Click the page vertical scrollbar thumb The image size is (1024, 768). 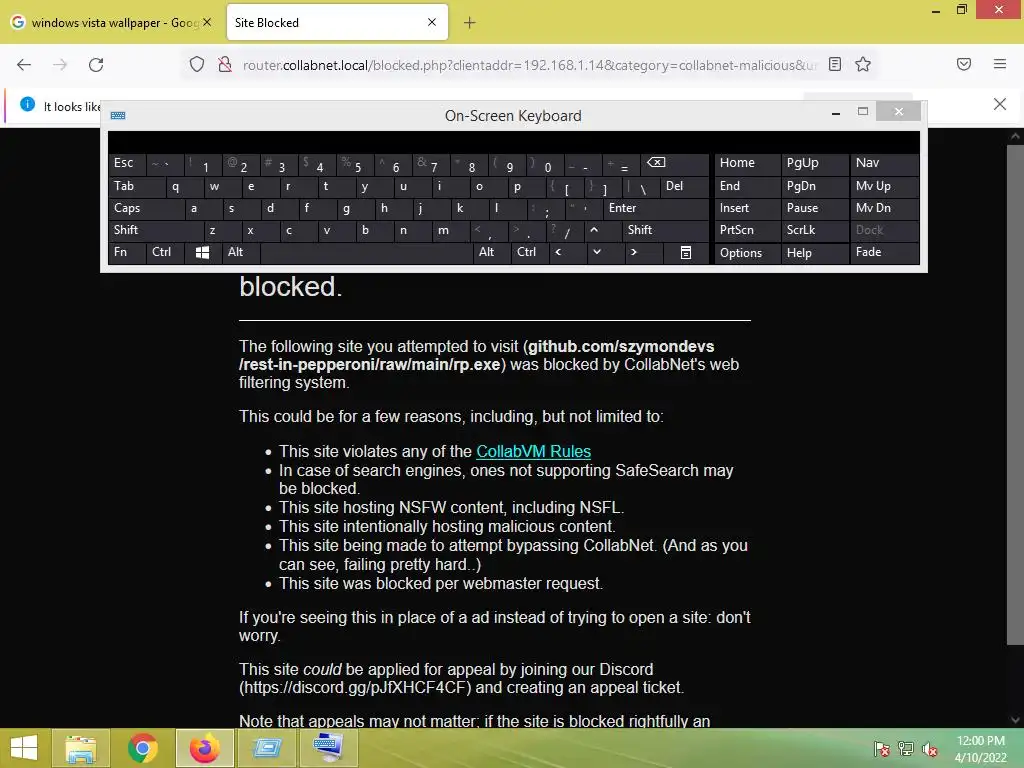tap(1014, 394)
